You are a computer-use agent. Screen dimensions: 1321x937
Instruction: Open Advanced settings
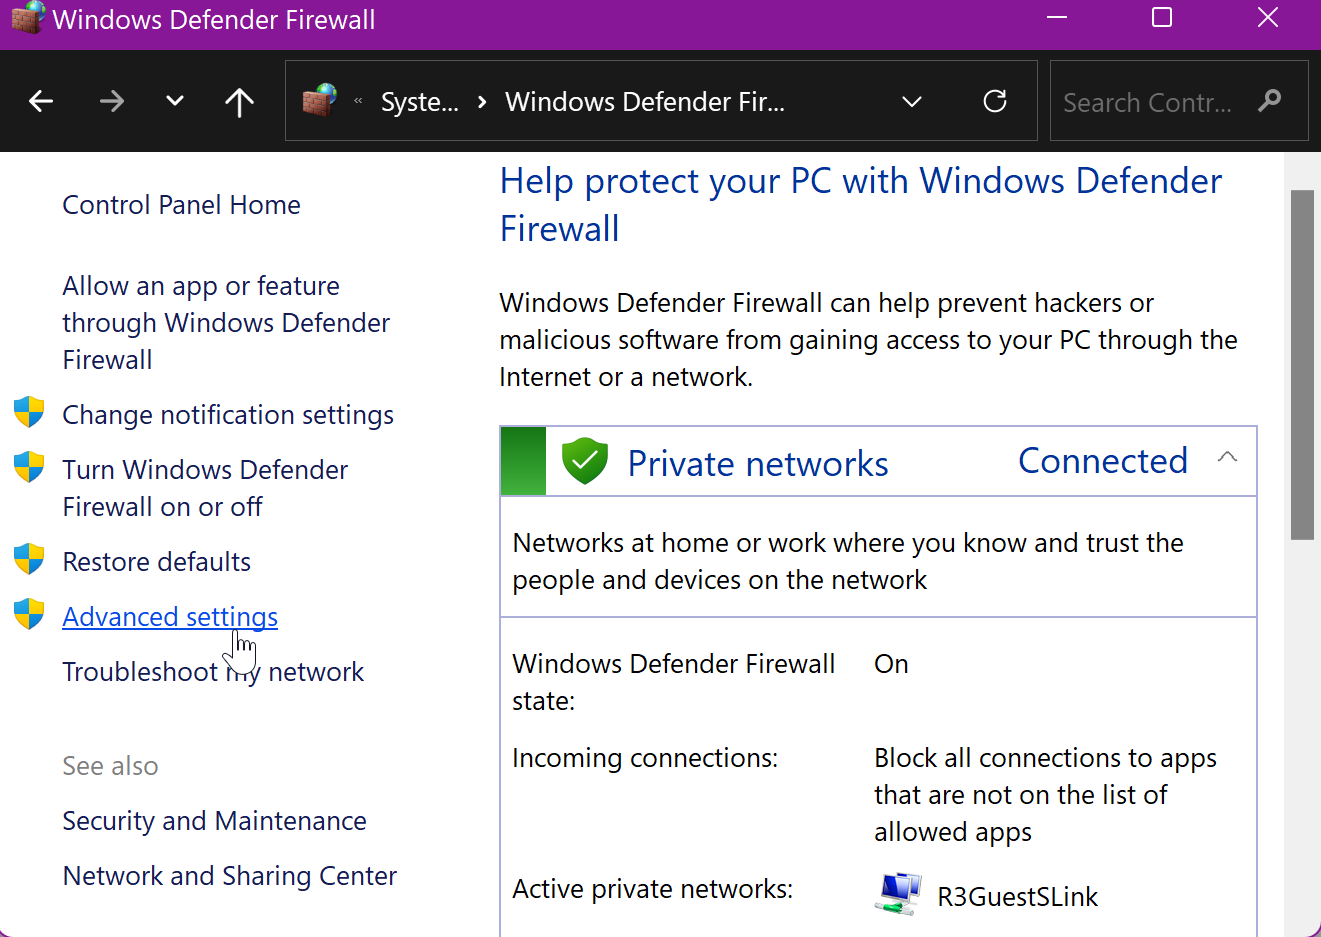tap(170, 617)
